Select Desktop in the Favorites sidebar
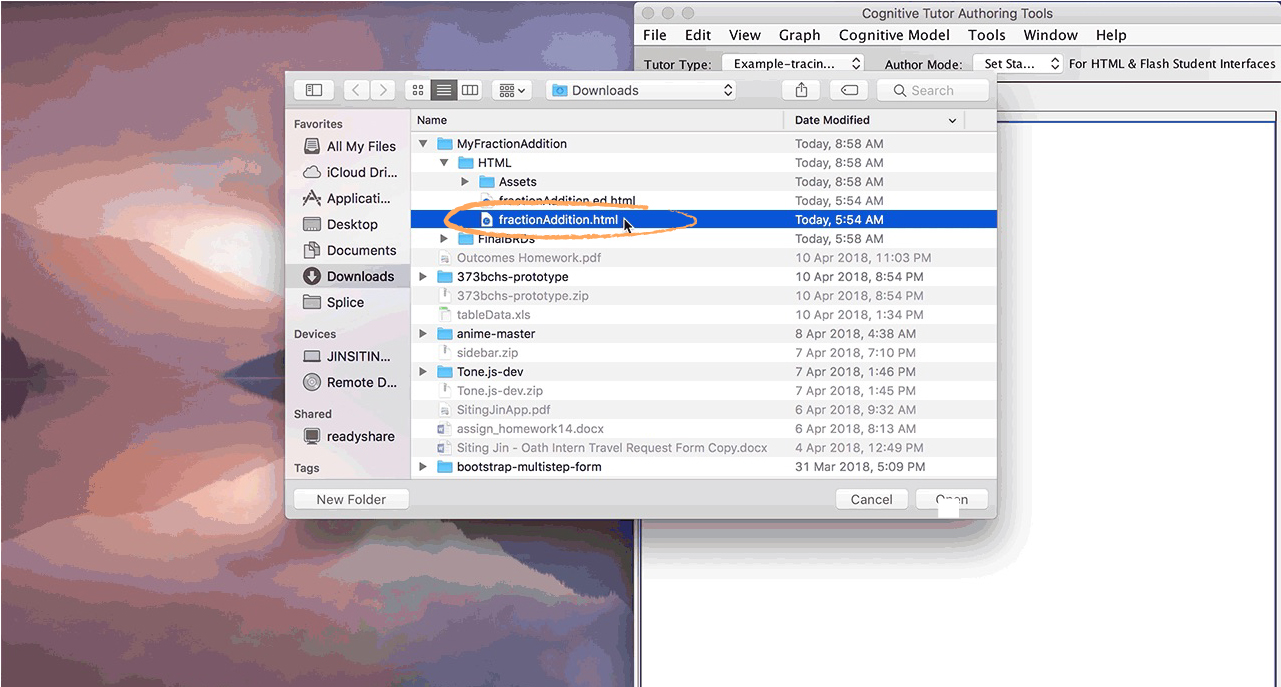Viewport: 1281px width, 687px height. pos(352,224)
